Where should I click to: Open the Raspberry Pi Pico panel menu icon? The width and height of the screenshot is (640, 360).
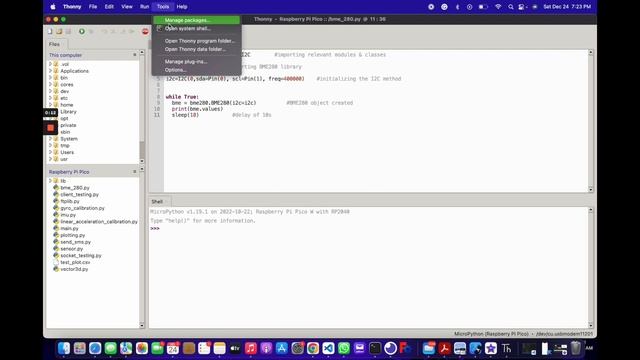[135, 172]
